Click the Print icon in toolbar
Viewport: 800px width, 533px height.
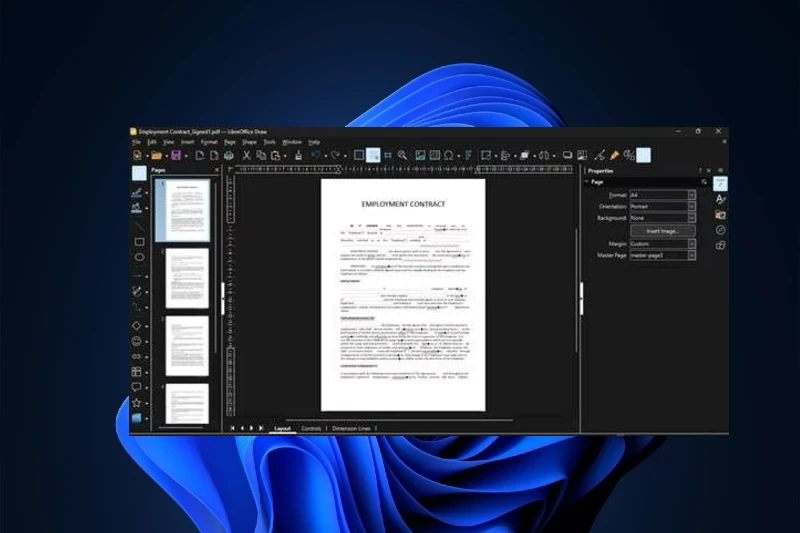pyautogui.click(x=229, y=155)
